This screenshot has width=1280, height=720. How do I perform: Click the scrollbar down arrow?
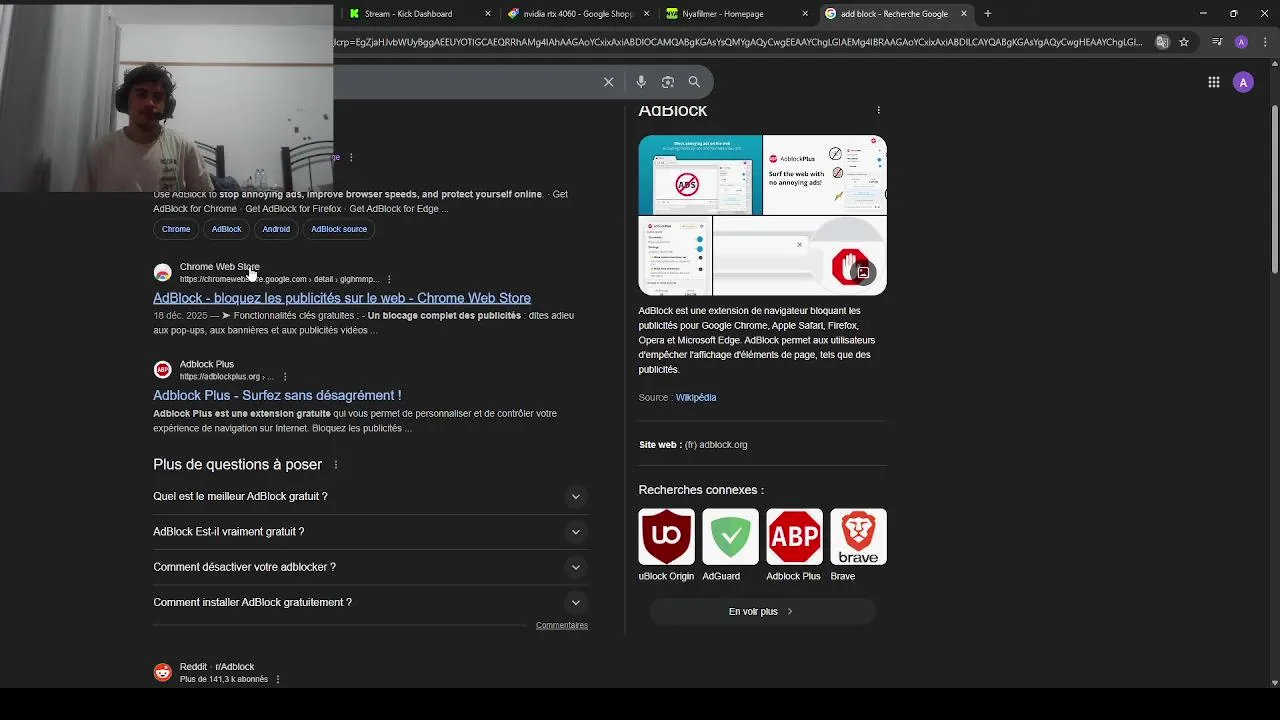[x=1275, y=683]
